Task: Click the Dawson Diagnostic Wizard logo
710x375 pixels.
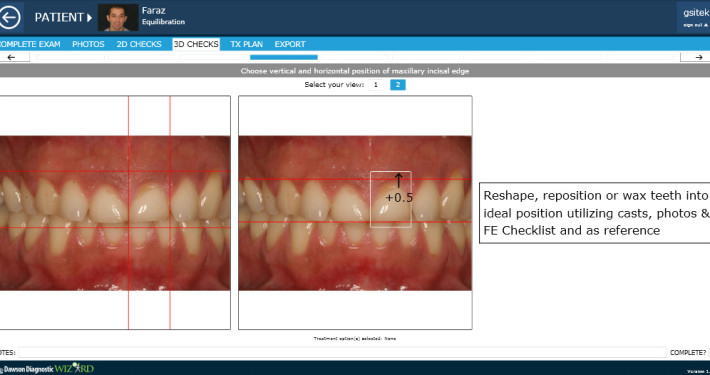Action: click(x=47, y=368)
